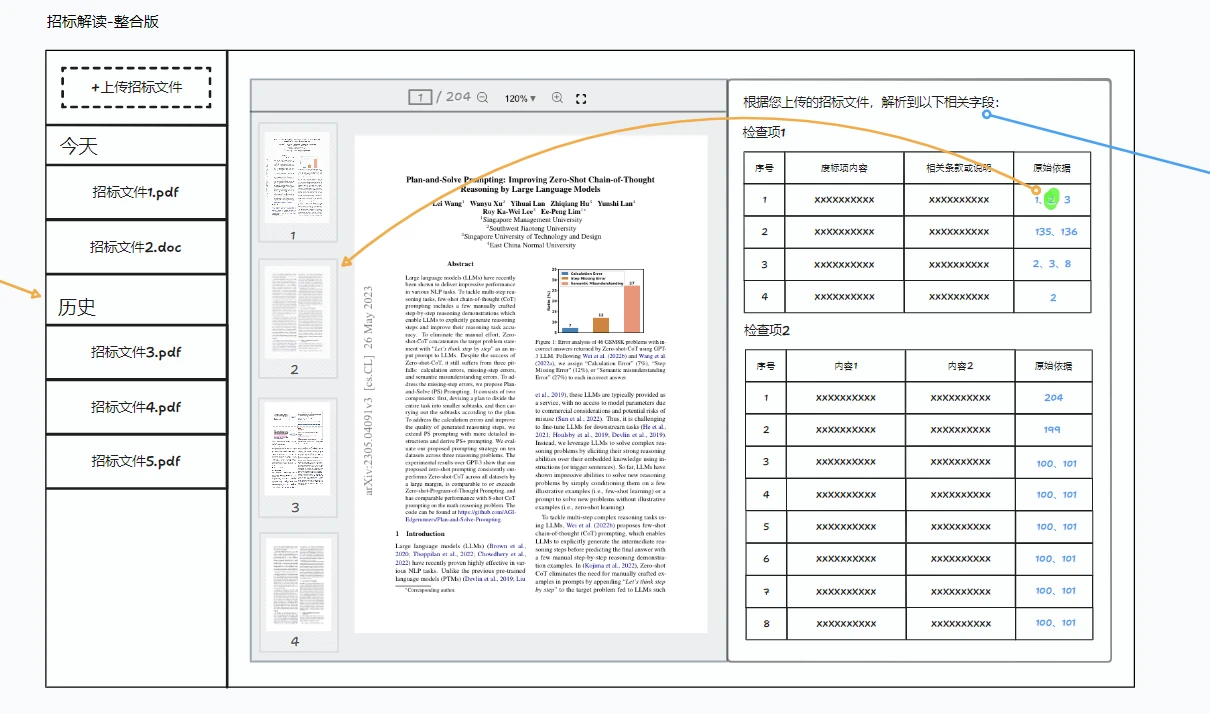Click page link 3 in 检查项1 row 1
The image size is (1210, 714).
pyautogui.click(x=1067, y=200)
